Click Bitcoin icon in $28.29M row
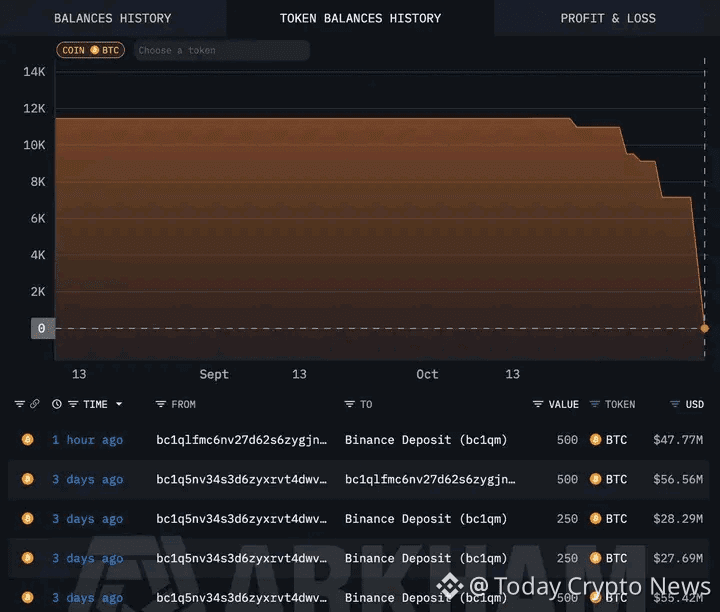The image size is (720, 612). 28,519
